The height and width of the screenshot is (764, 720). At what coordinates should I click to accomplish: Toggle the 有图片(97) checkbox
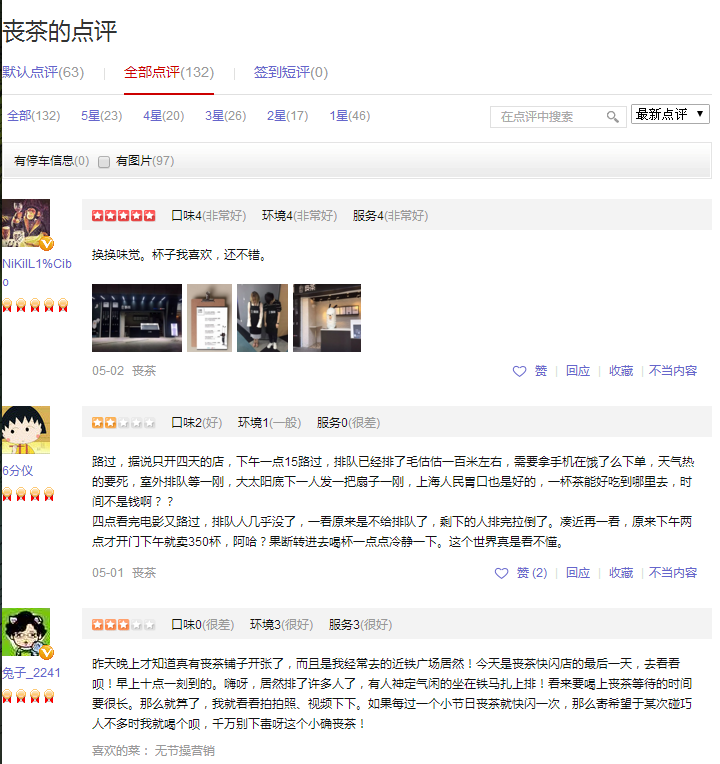(x=104, y=162)
